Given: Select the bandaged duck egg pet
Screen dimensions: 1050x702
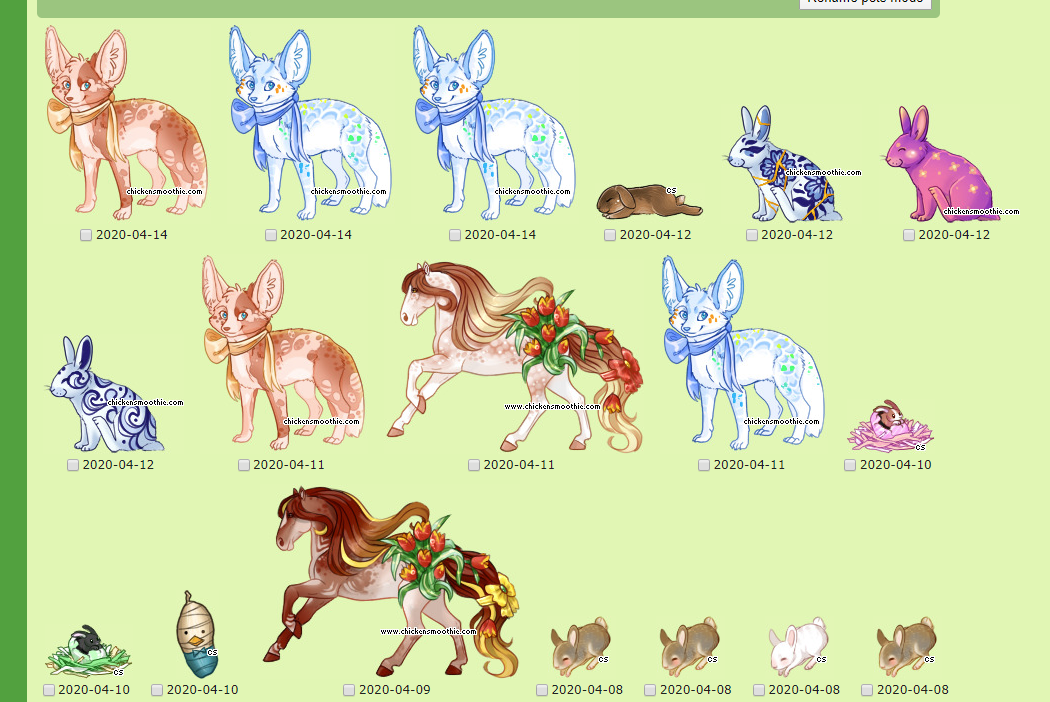Looking at the screenshot, I should (x=197, y=634).
